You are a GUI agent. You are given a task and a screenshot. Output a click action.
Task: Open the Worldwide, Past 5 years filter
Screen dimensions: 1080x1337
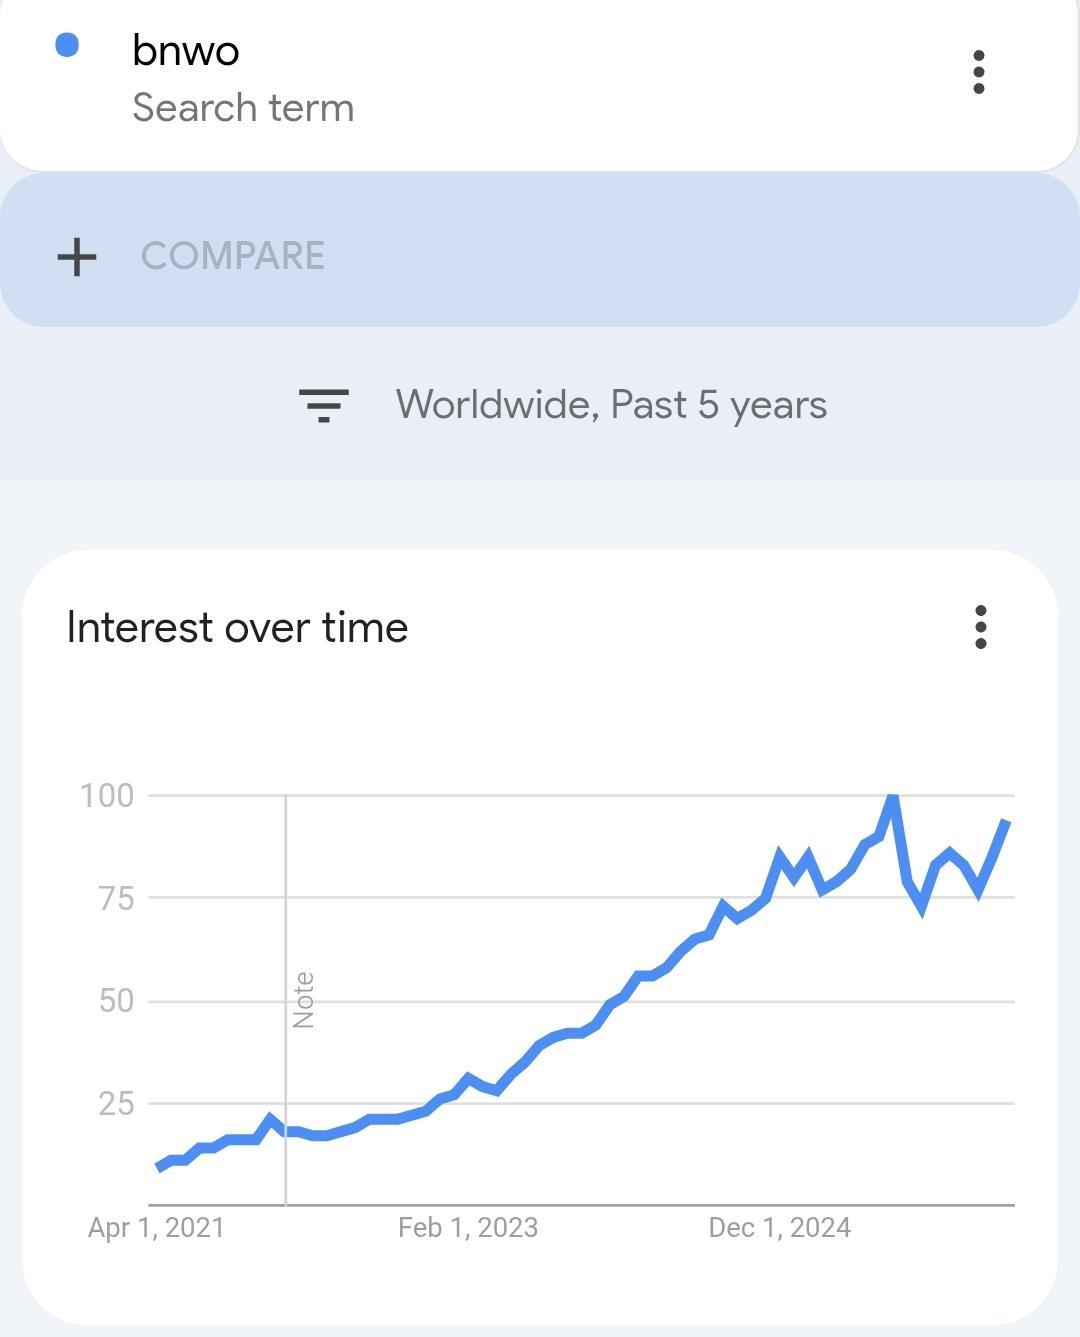(x=611, y=405)
